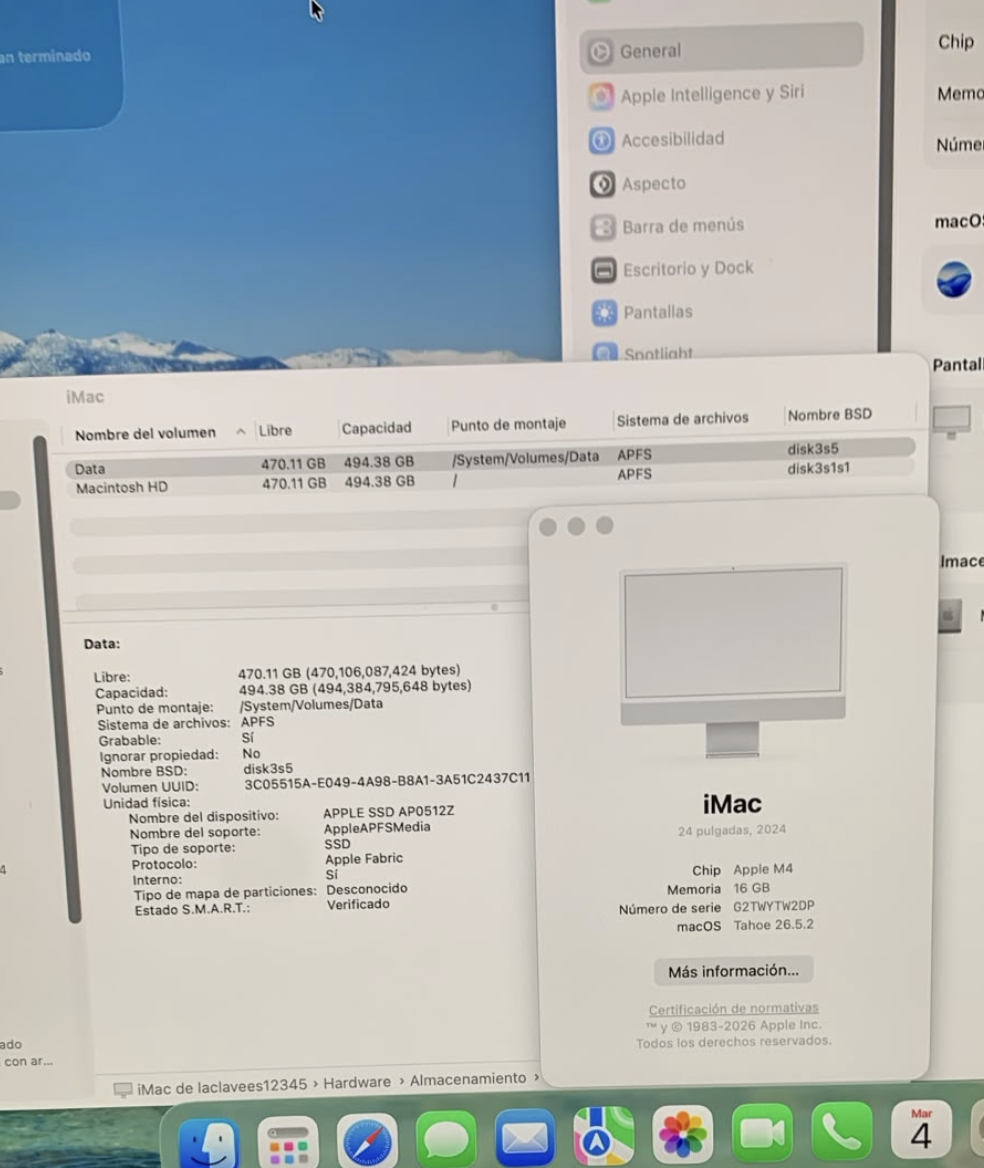Click /System/Volumes/Data mount point cell

tap(525, 457)
